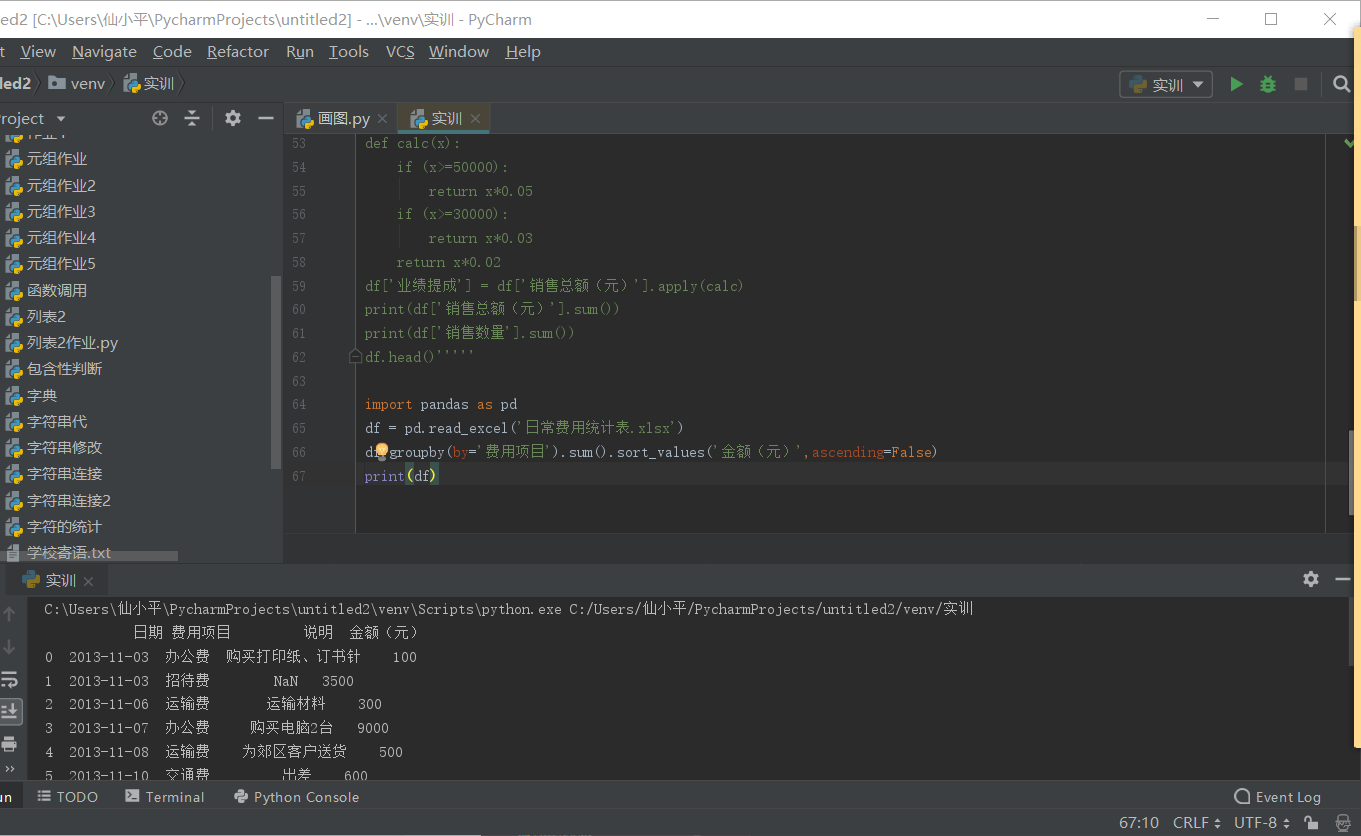Click the inspector hat icon in status bar
The height and width of the screenshot is (836, 1361).
click(1342, 823)
